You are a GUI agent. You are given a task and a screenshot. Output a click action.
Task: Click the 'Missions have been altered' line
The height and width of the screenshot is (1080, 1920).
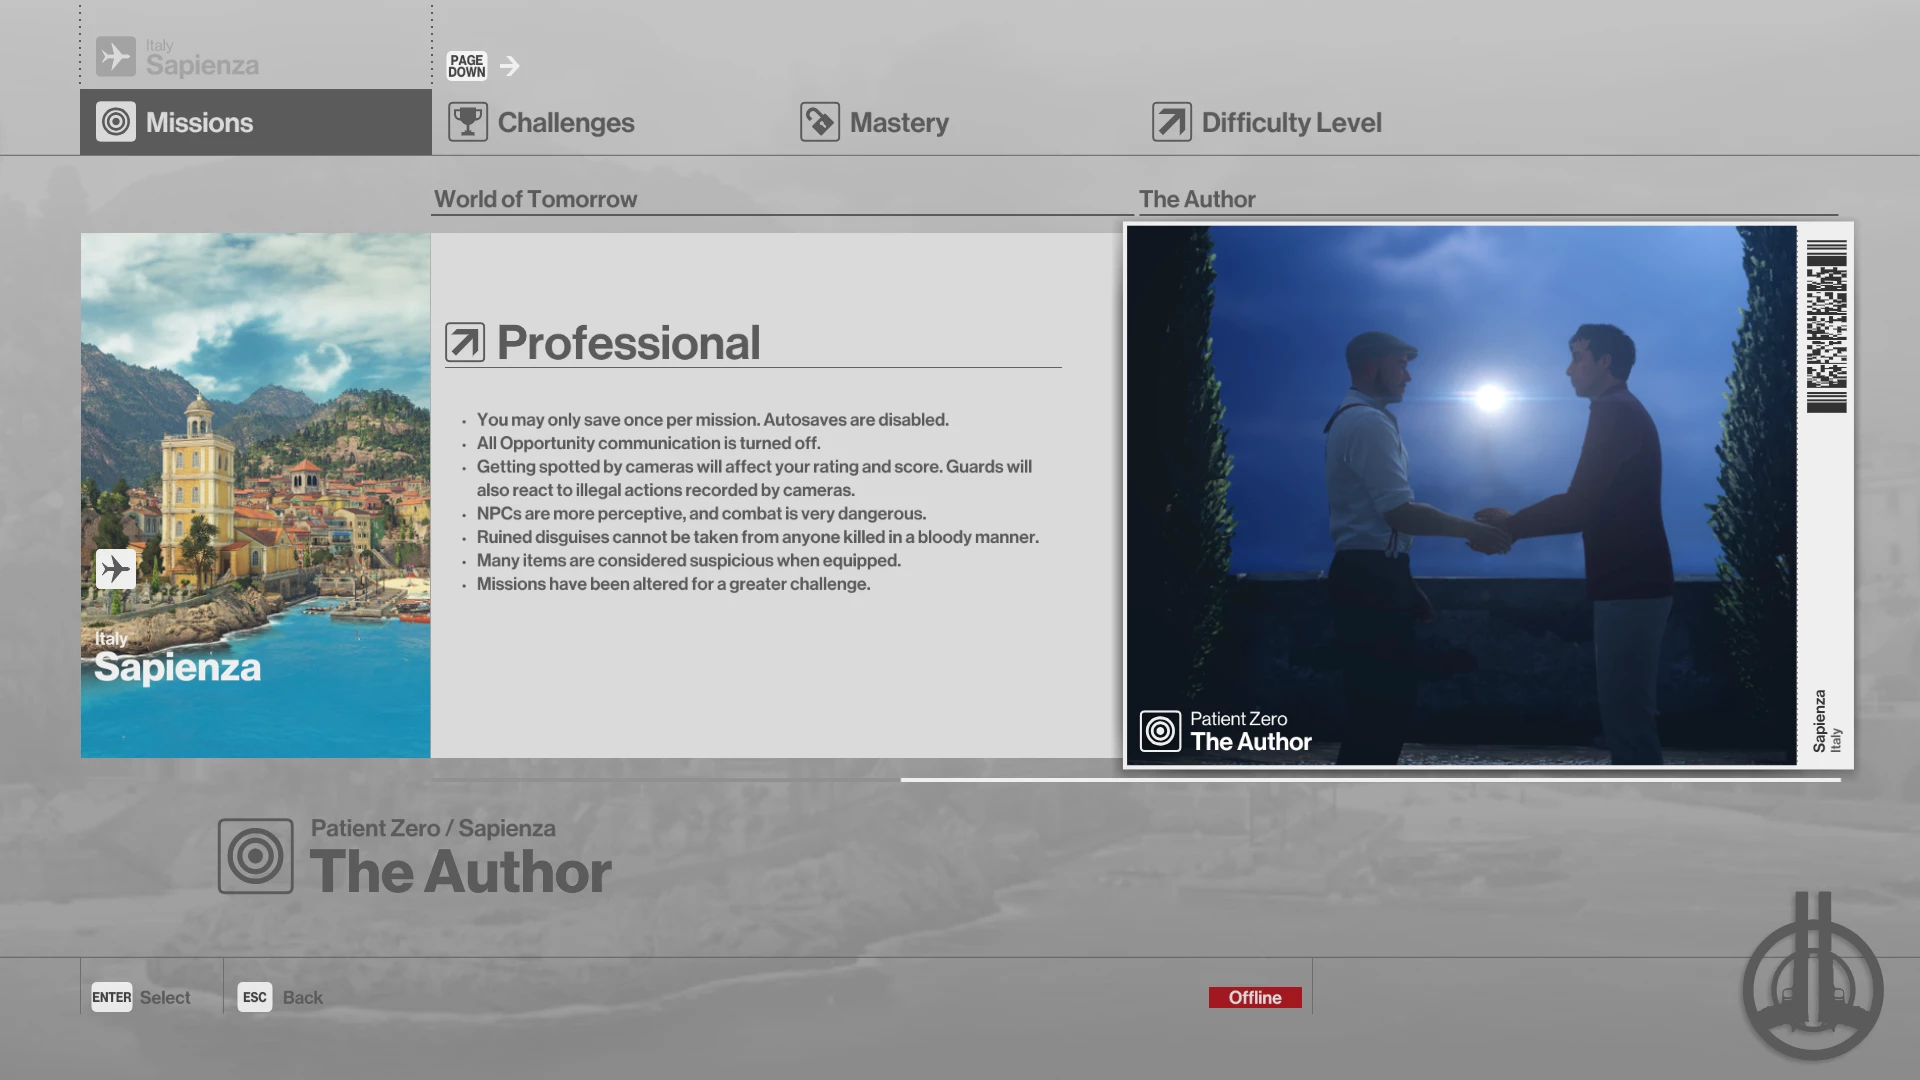pos(674,584)
